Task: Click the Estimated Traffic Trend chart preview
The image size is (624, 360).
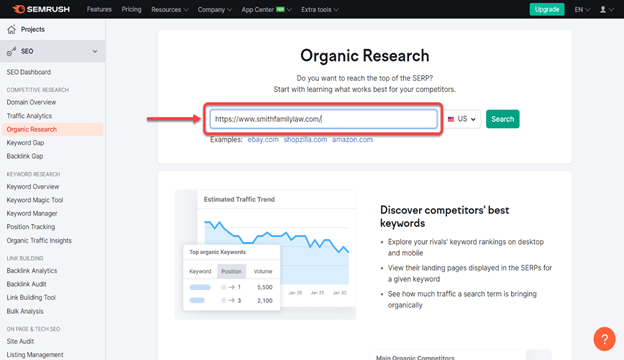Action: click(276, 248)
